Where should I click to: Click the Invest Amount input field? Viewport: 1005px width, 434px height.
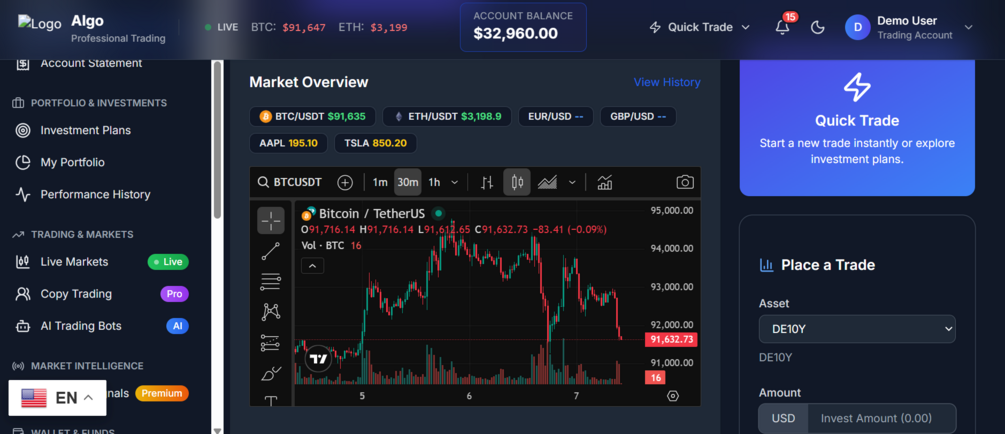point(881,419)
